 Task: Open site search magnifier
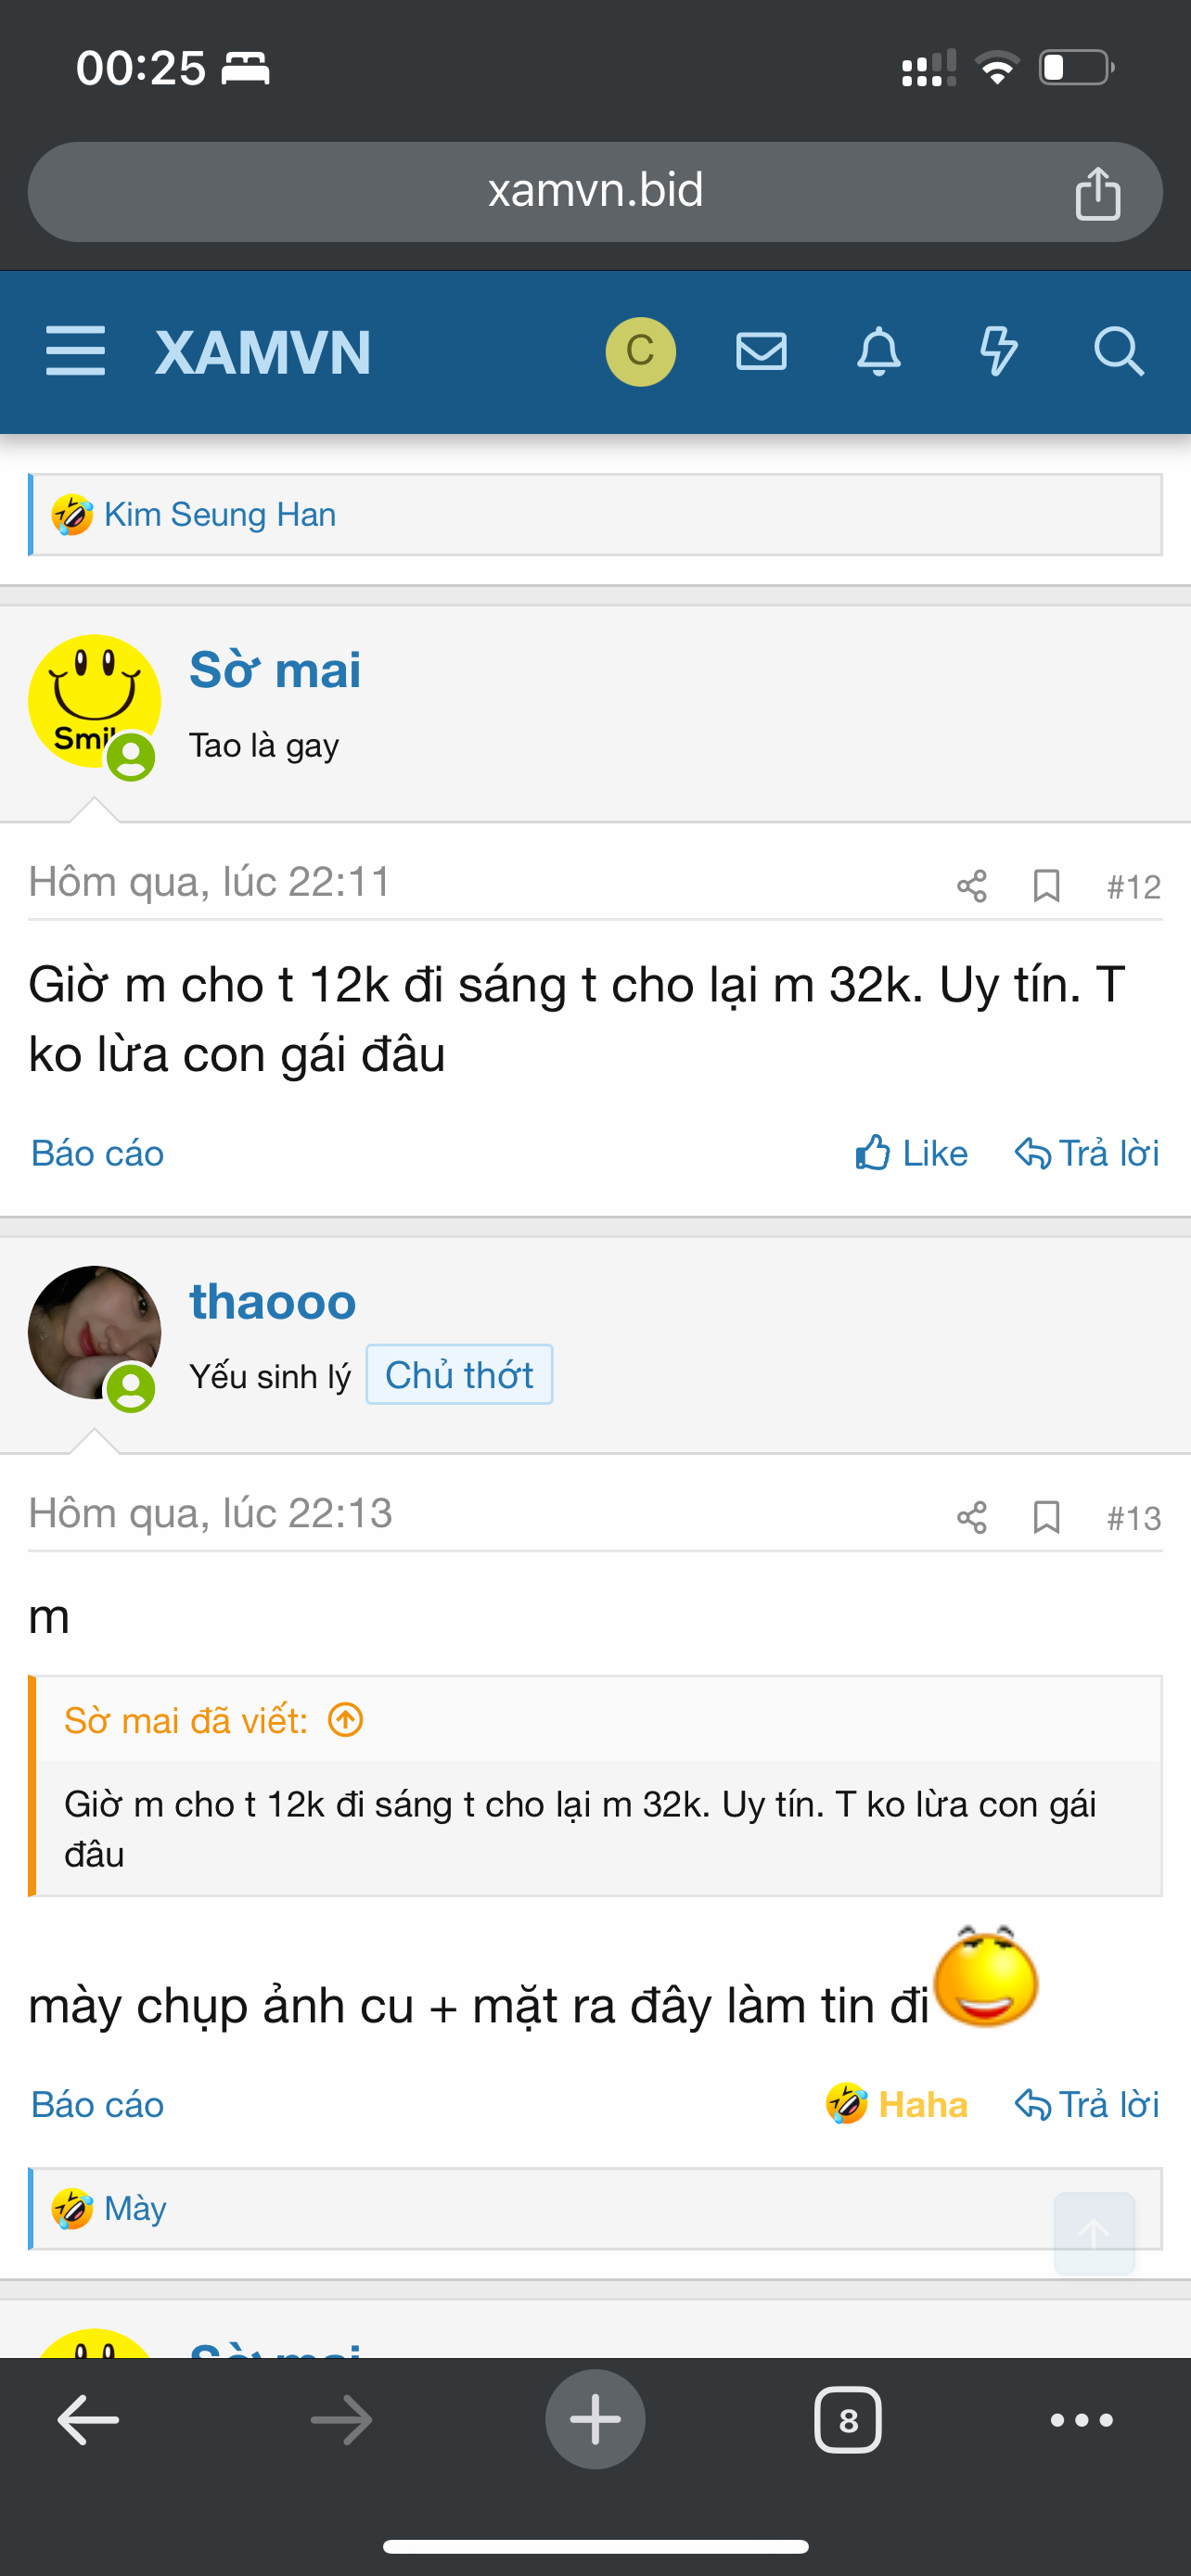1118,352
